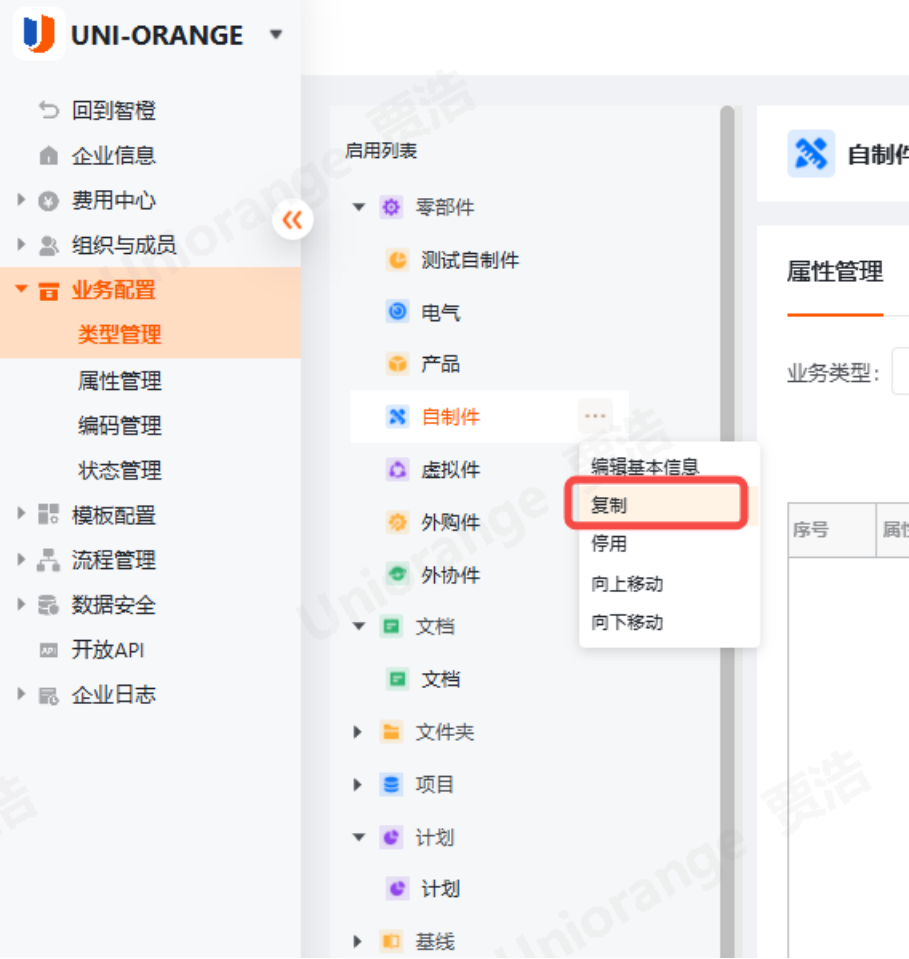The width and height of the screenshot is (909, 959).
Task: Click the 产品 cube icon
Action: pyautogui.click(x=397, y=364)
